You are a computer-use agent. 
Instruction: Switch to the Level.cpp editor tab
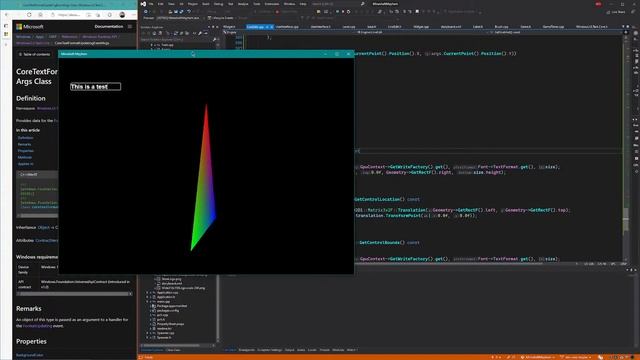pyautogui.click(x=349, y=27)
